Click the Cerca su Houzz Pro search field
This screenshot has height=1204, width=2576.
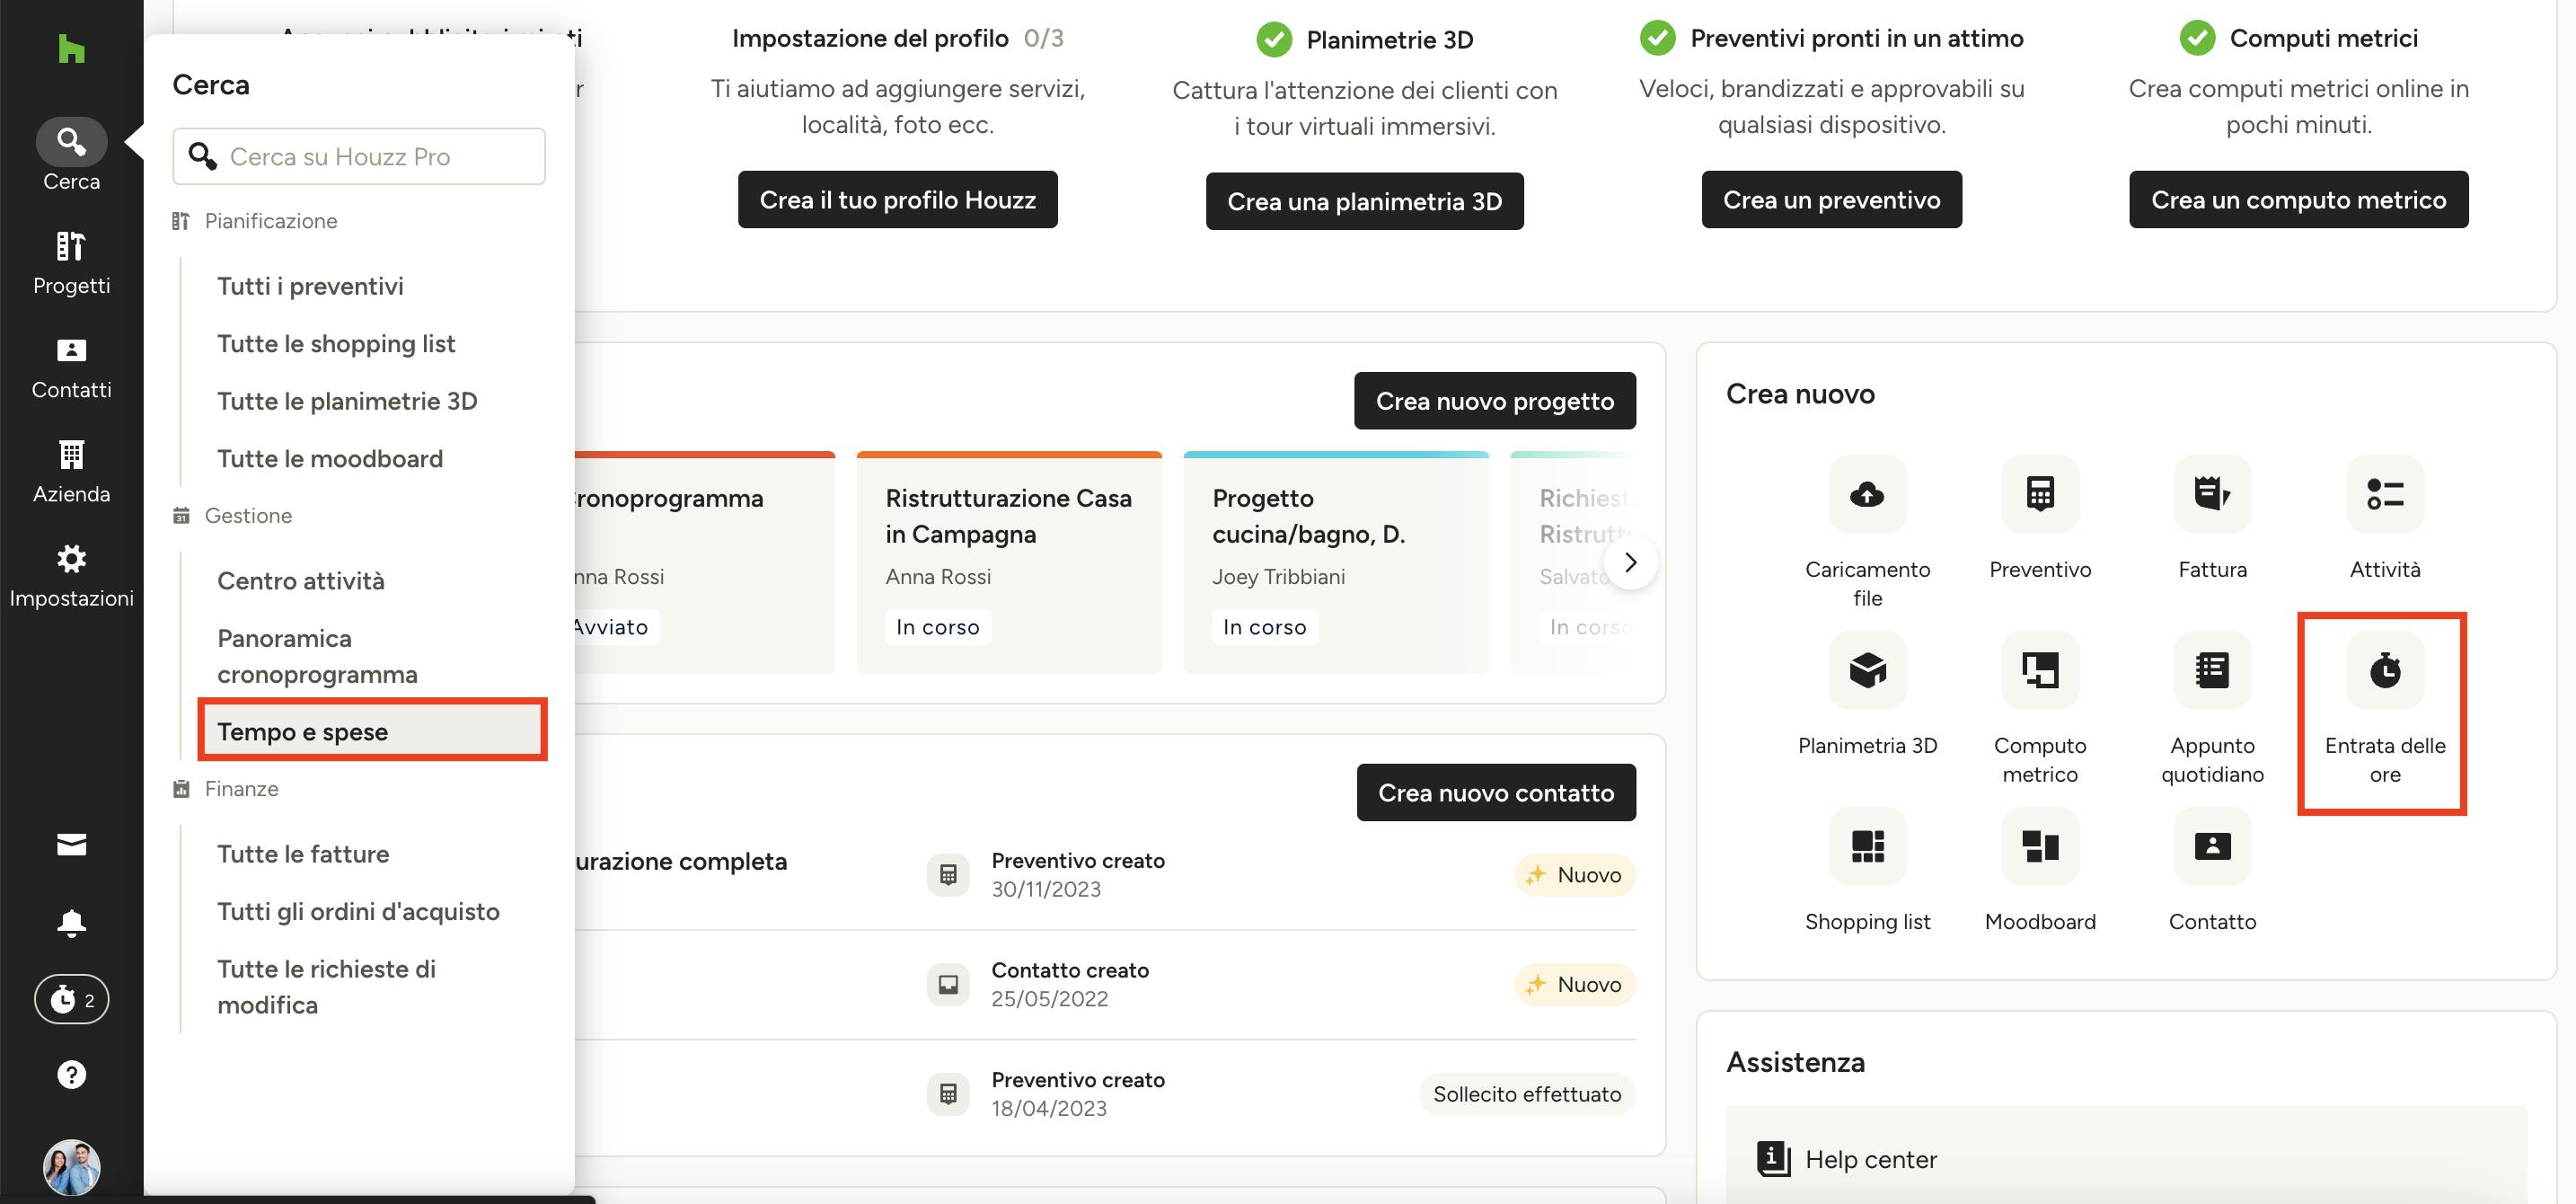pos(359,156)
